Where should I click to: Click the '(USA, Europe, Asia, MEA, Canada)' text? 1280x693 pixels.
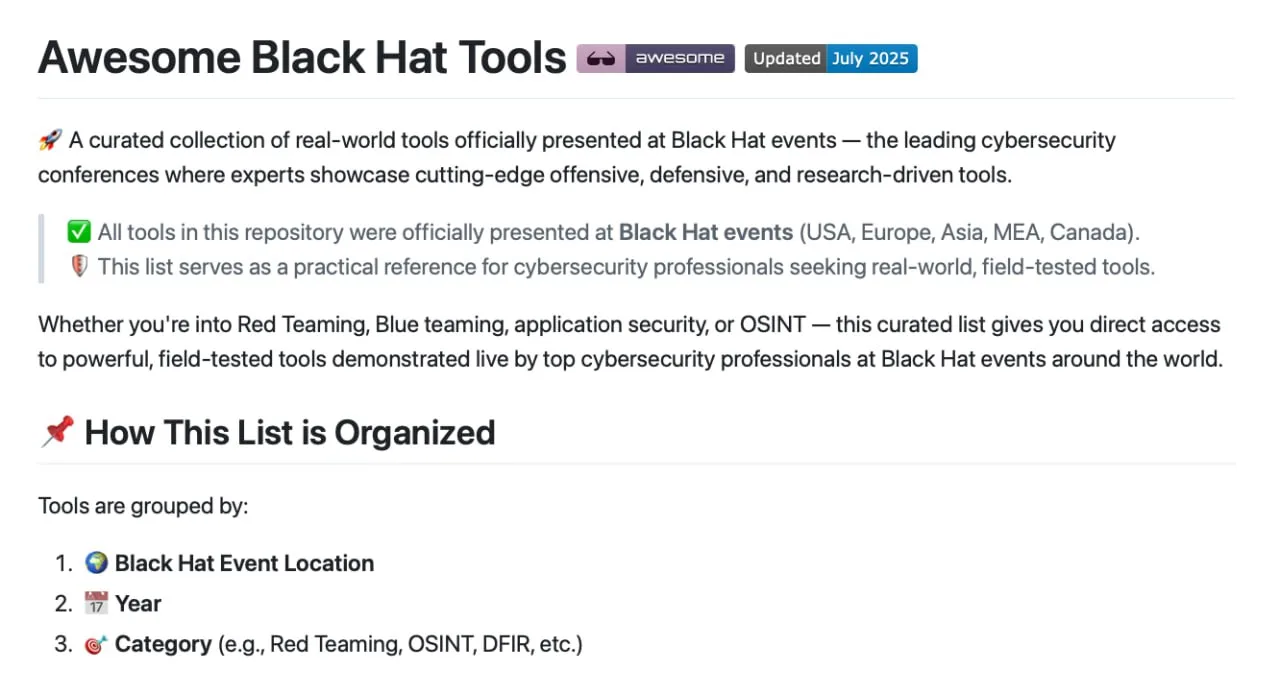click(968, 232)
